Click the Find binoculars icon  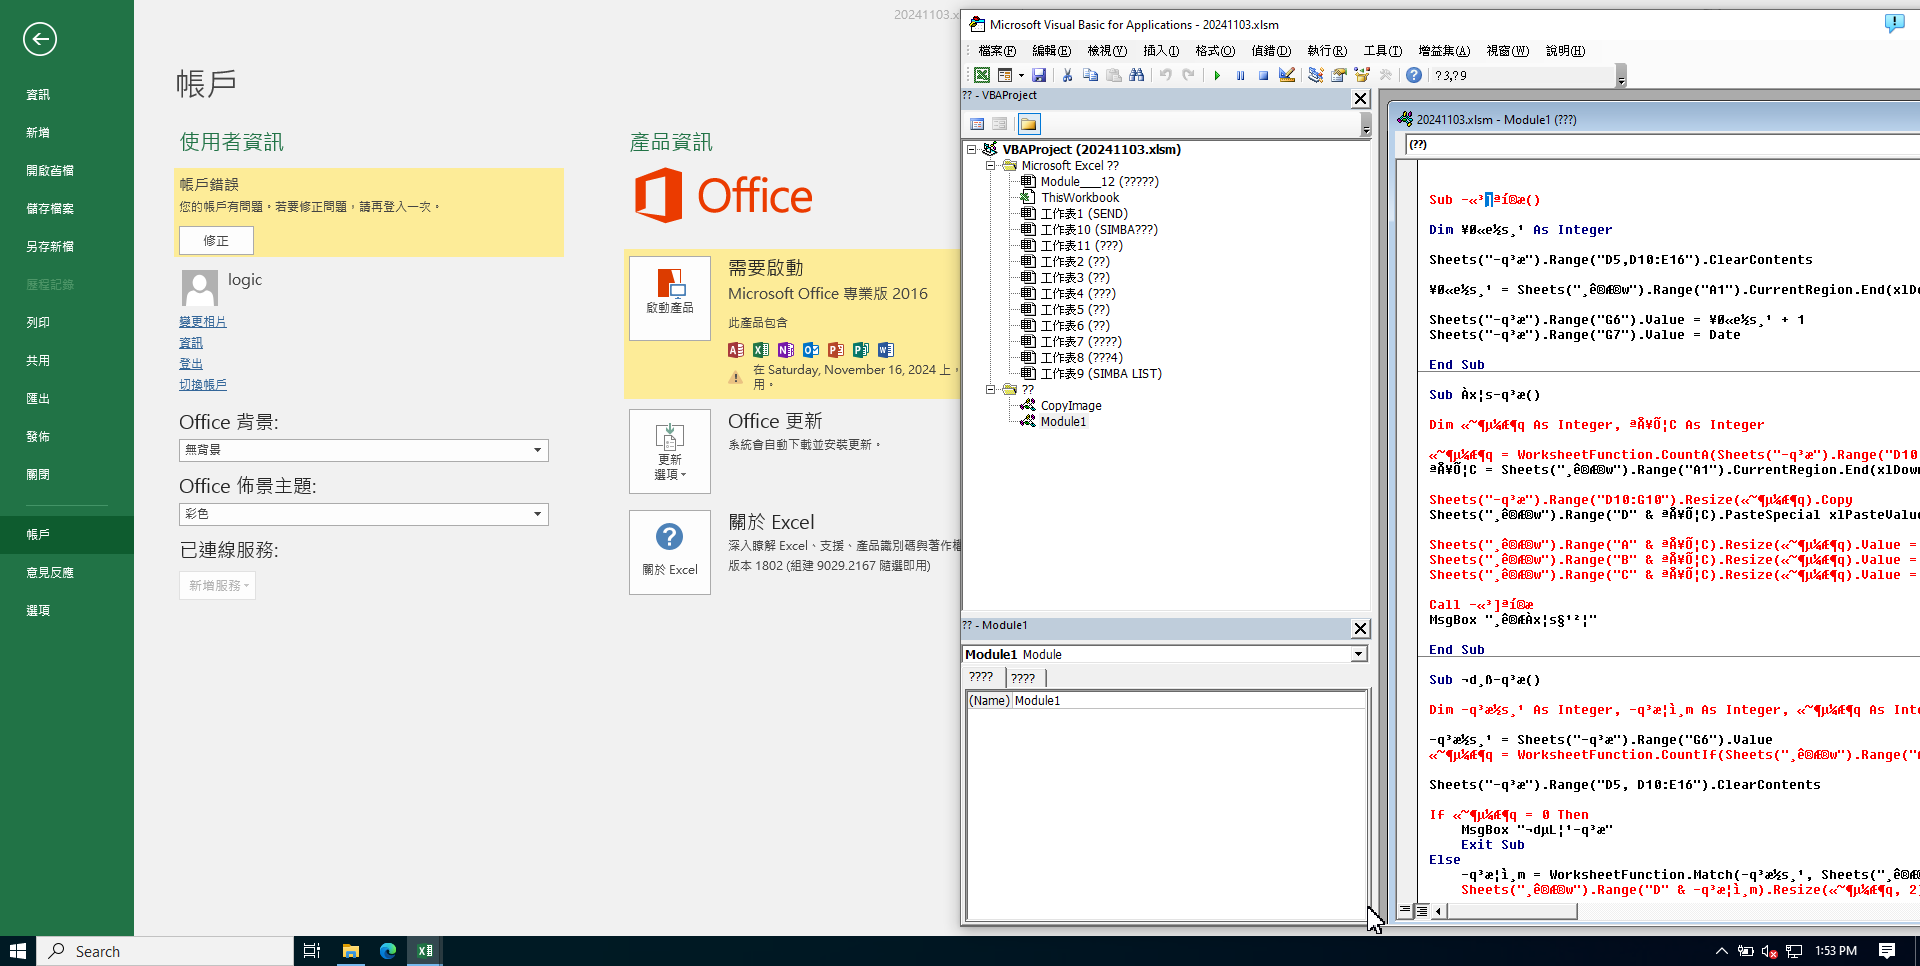click(x=1137, y=75)
